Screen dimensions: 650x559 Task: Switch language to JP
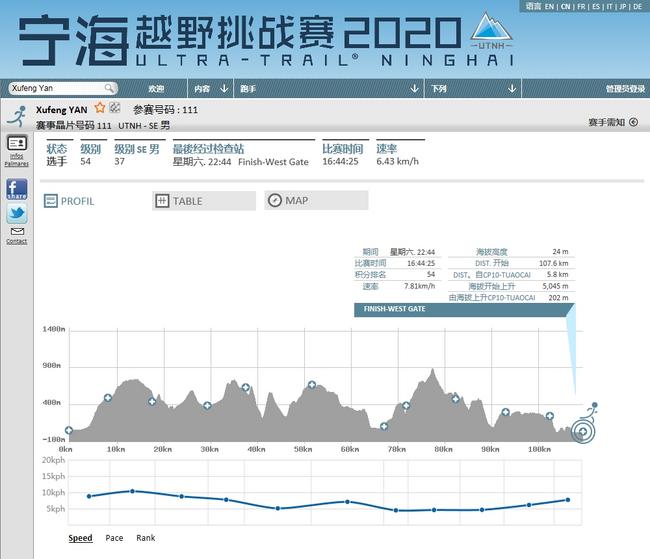pos(623,7)
